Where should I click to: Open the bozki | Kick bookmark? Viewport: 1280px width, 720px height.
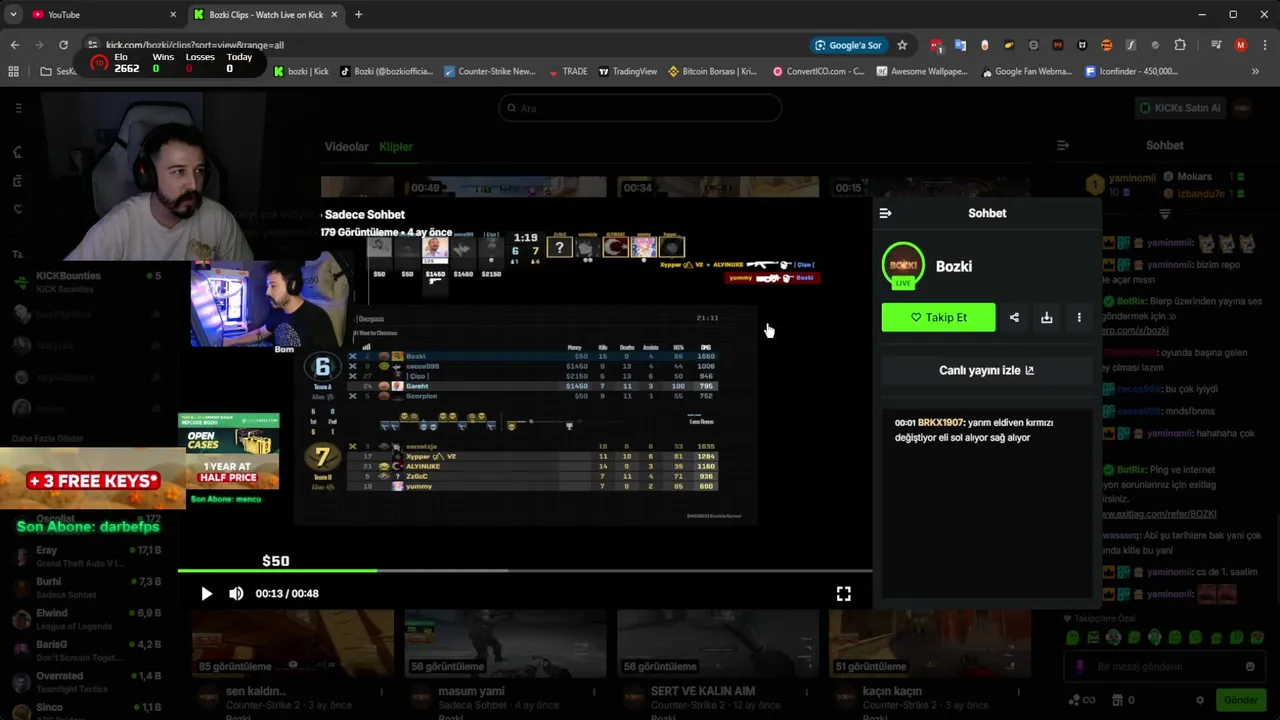click(x=301, y=71)
